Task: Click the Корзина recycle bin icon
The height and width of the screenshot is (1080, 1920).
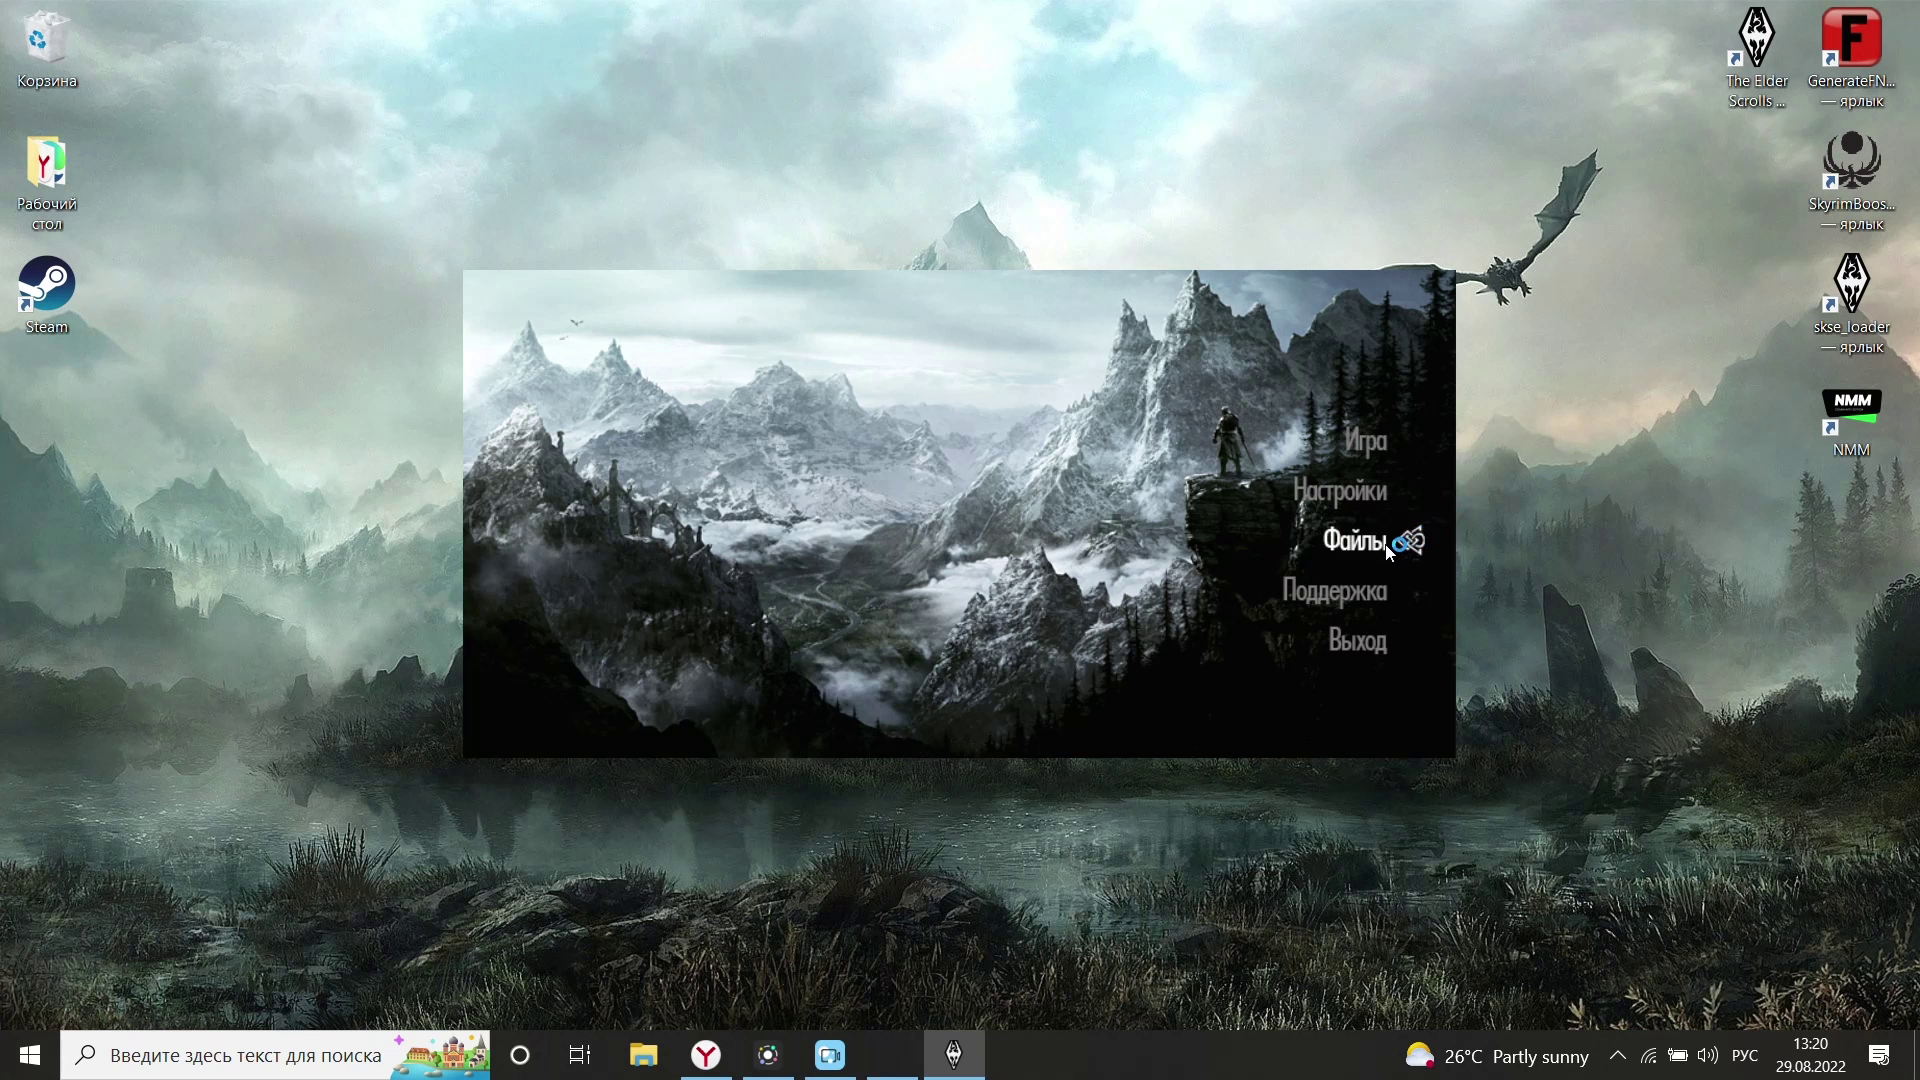Action: (46, 40)
